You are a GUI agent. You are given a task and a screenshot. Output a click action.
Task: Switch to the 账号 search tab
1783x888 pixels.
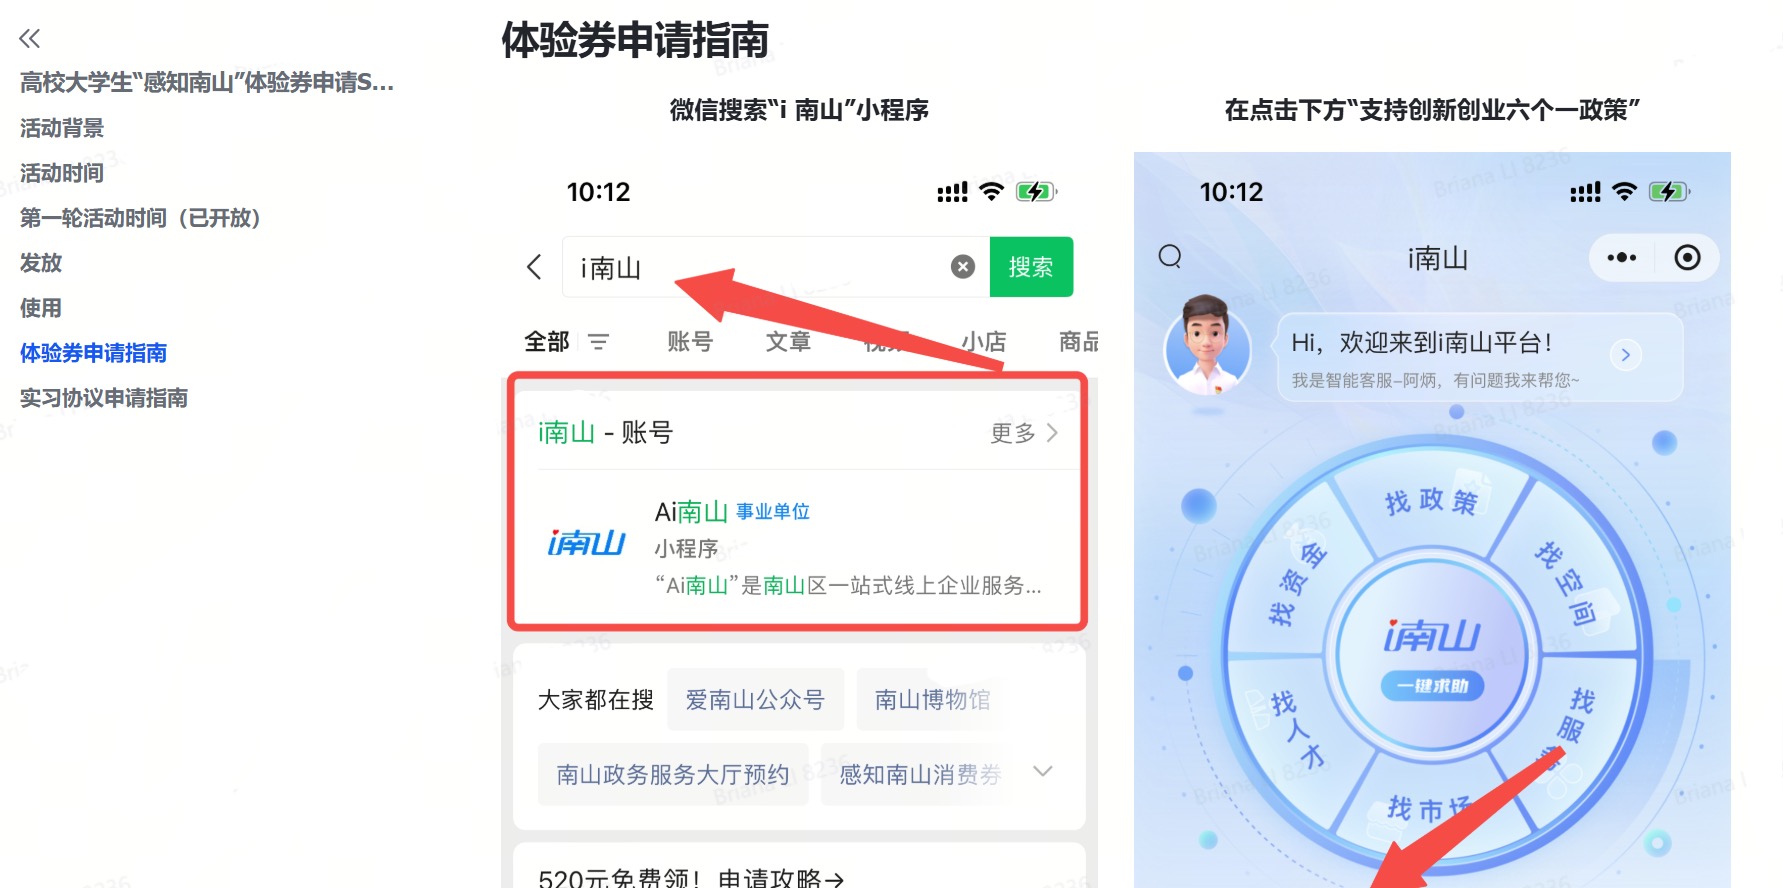coord(690,342)
